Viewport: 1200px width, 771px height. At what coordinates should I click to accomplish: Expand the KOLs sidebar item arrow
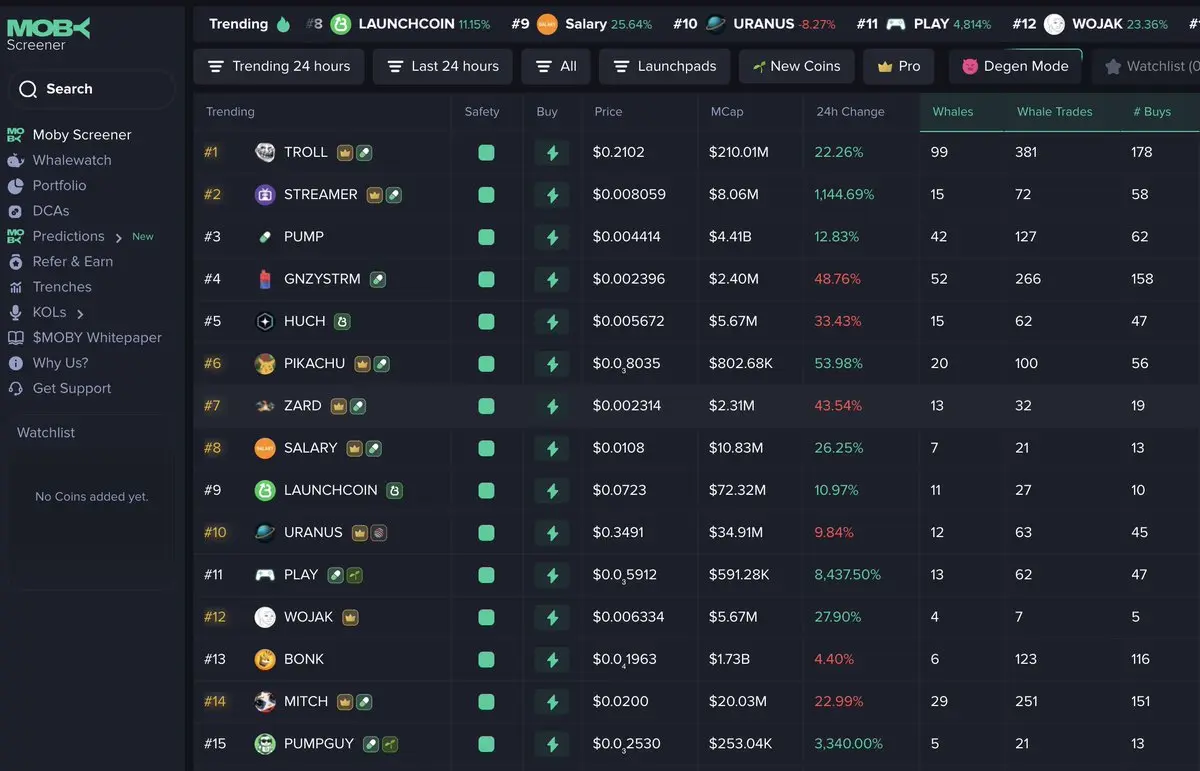click(x=80, y=314)
